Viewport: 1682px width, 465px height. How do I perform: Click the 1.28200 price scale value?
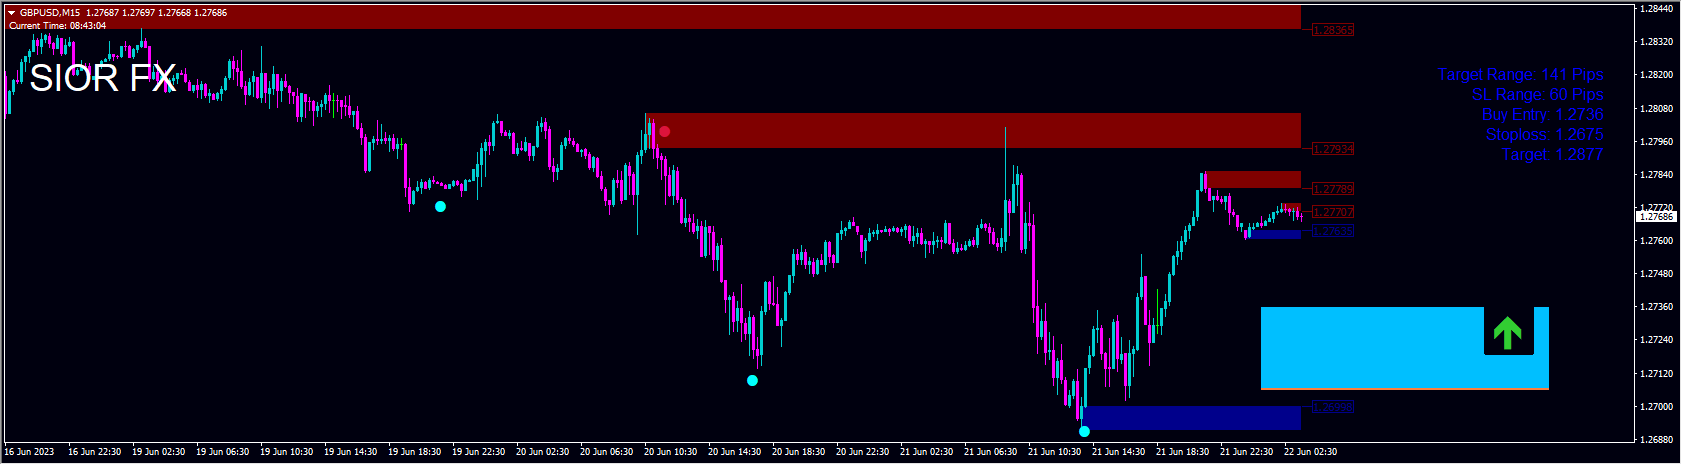[x=1658, y=75]
